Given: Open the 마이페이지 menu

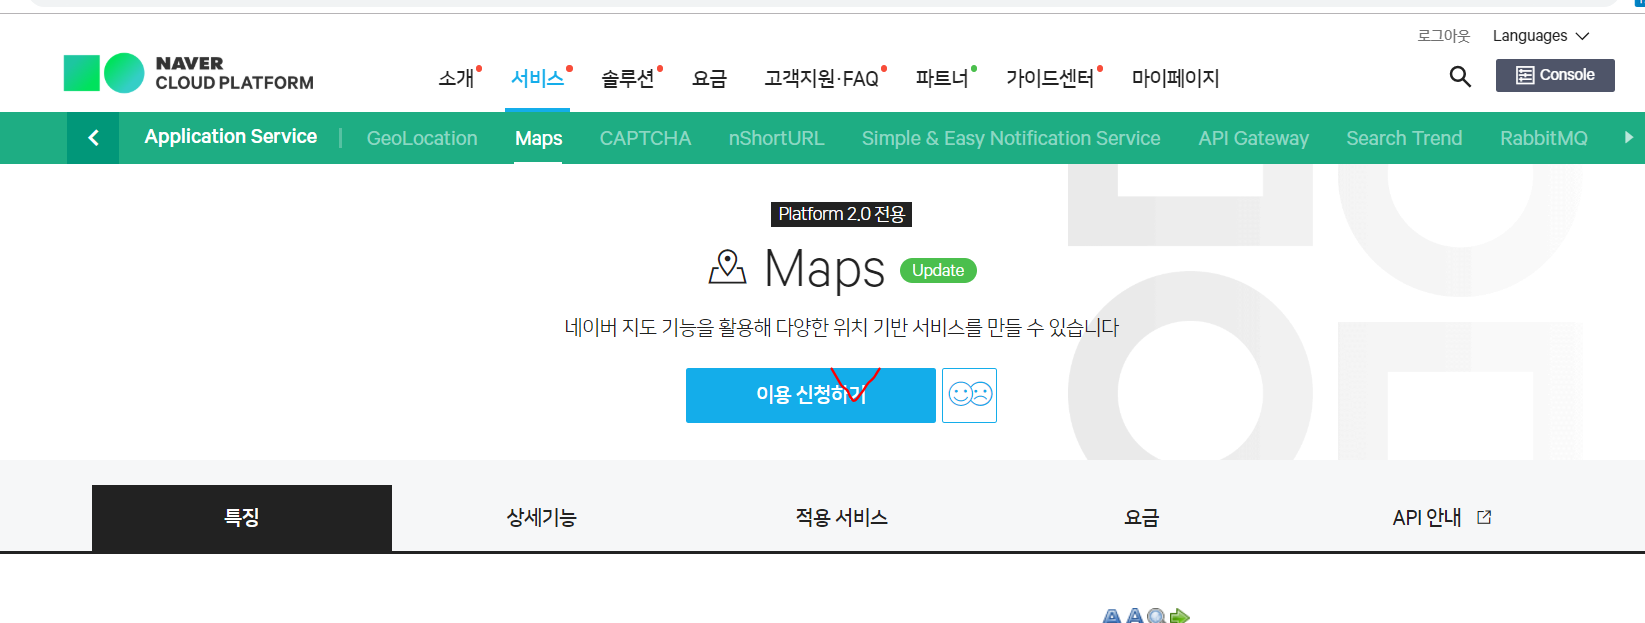Looking at the screenshot, I should (x=1175, y=78).
